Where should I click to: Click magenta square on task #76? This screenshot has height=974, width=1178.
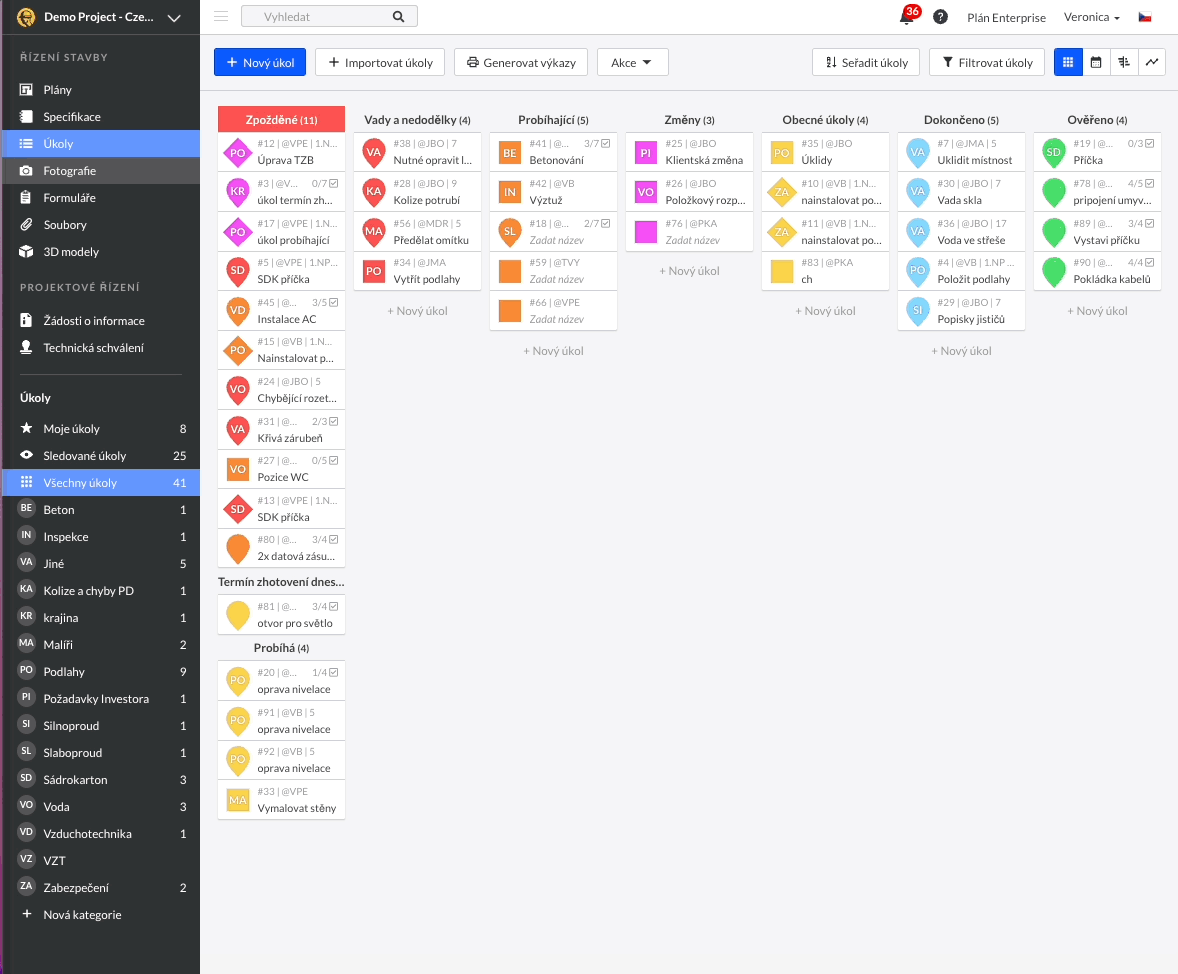pos(646,231)
